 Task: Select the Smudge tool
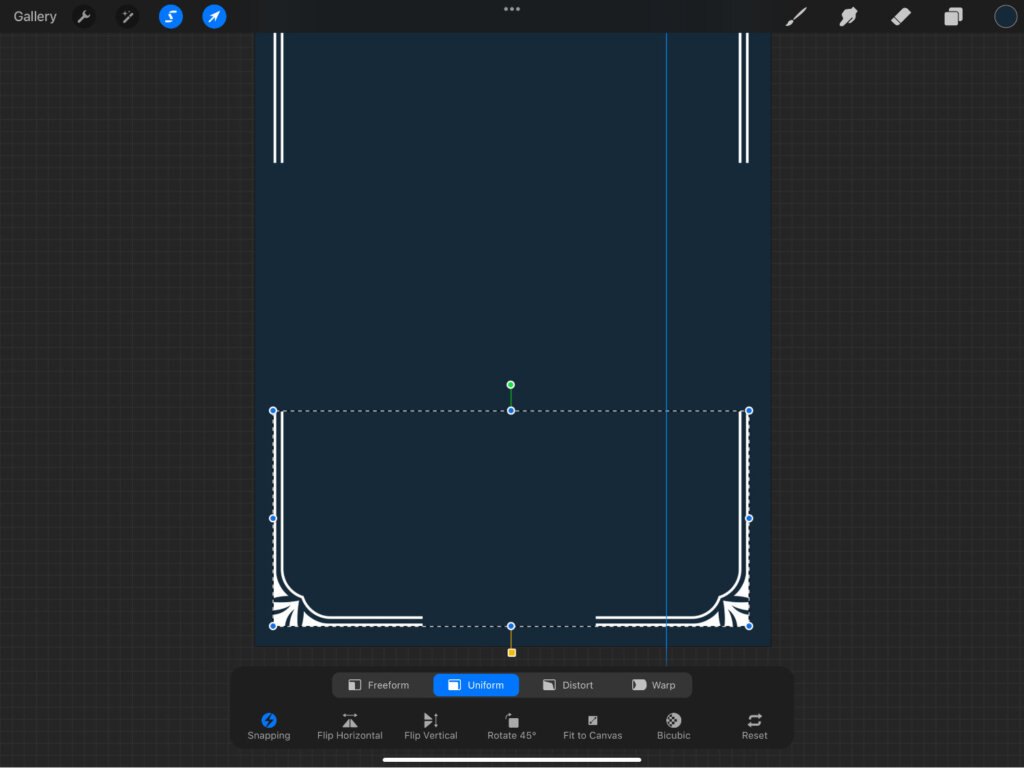click(x=848, y=17)
